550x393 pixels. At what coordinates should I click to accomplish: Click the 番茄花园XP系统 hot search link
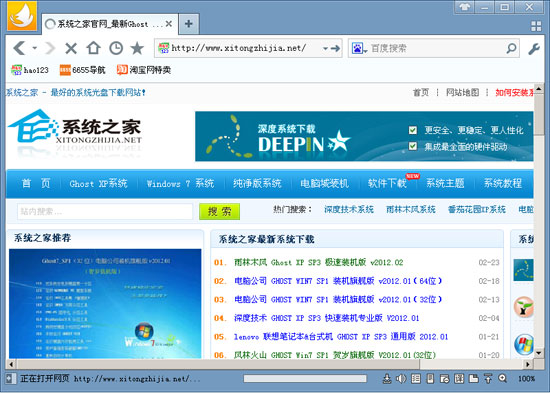(x=477, y=209)
